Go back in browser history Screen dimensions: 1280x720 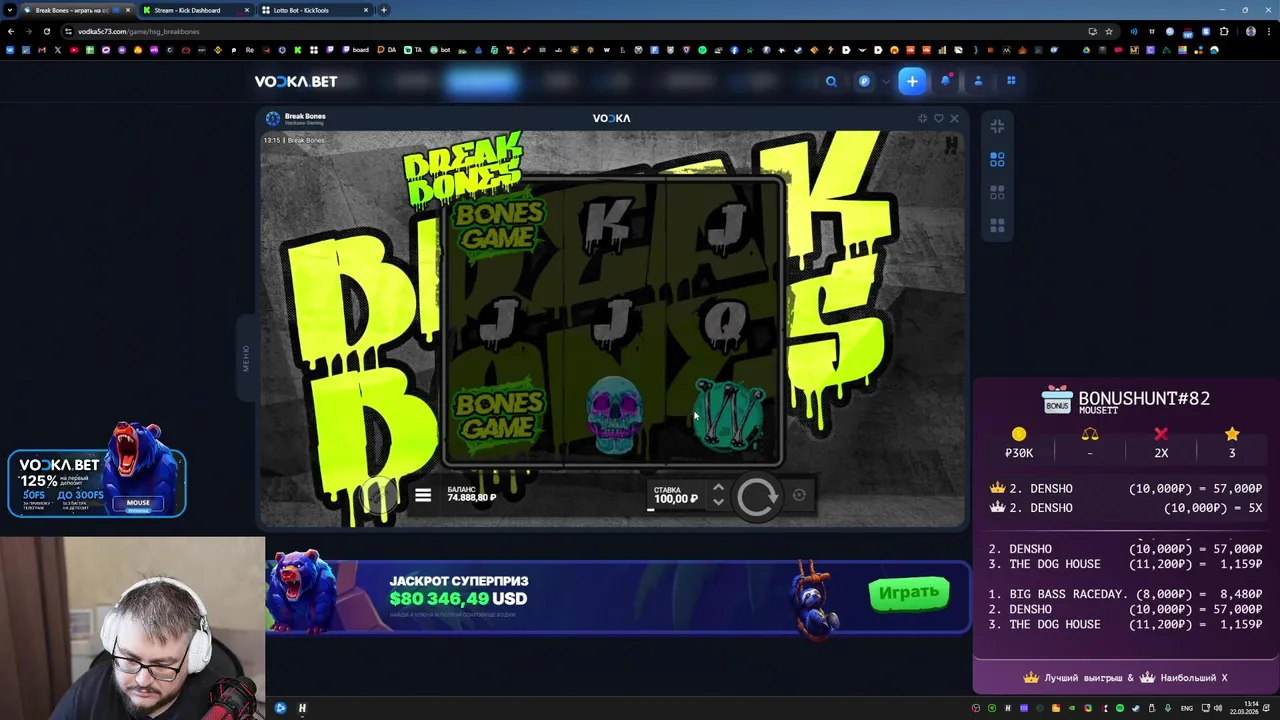(11, 31)
